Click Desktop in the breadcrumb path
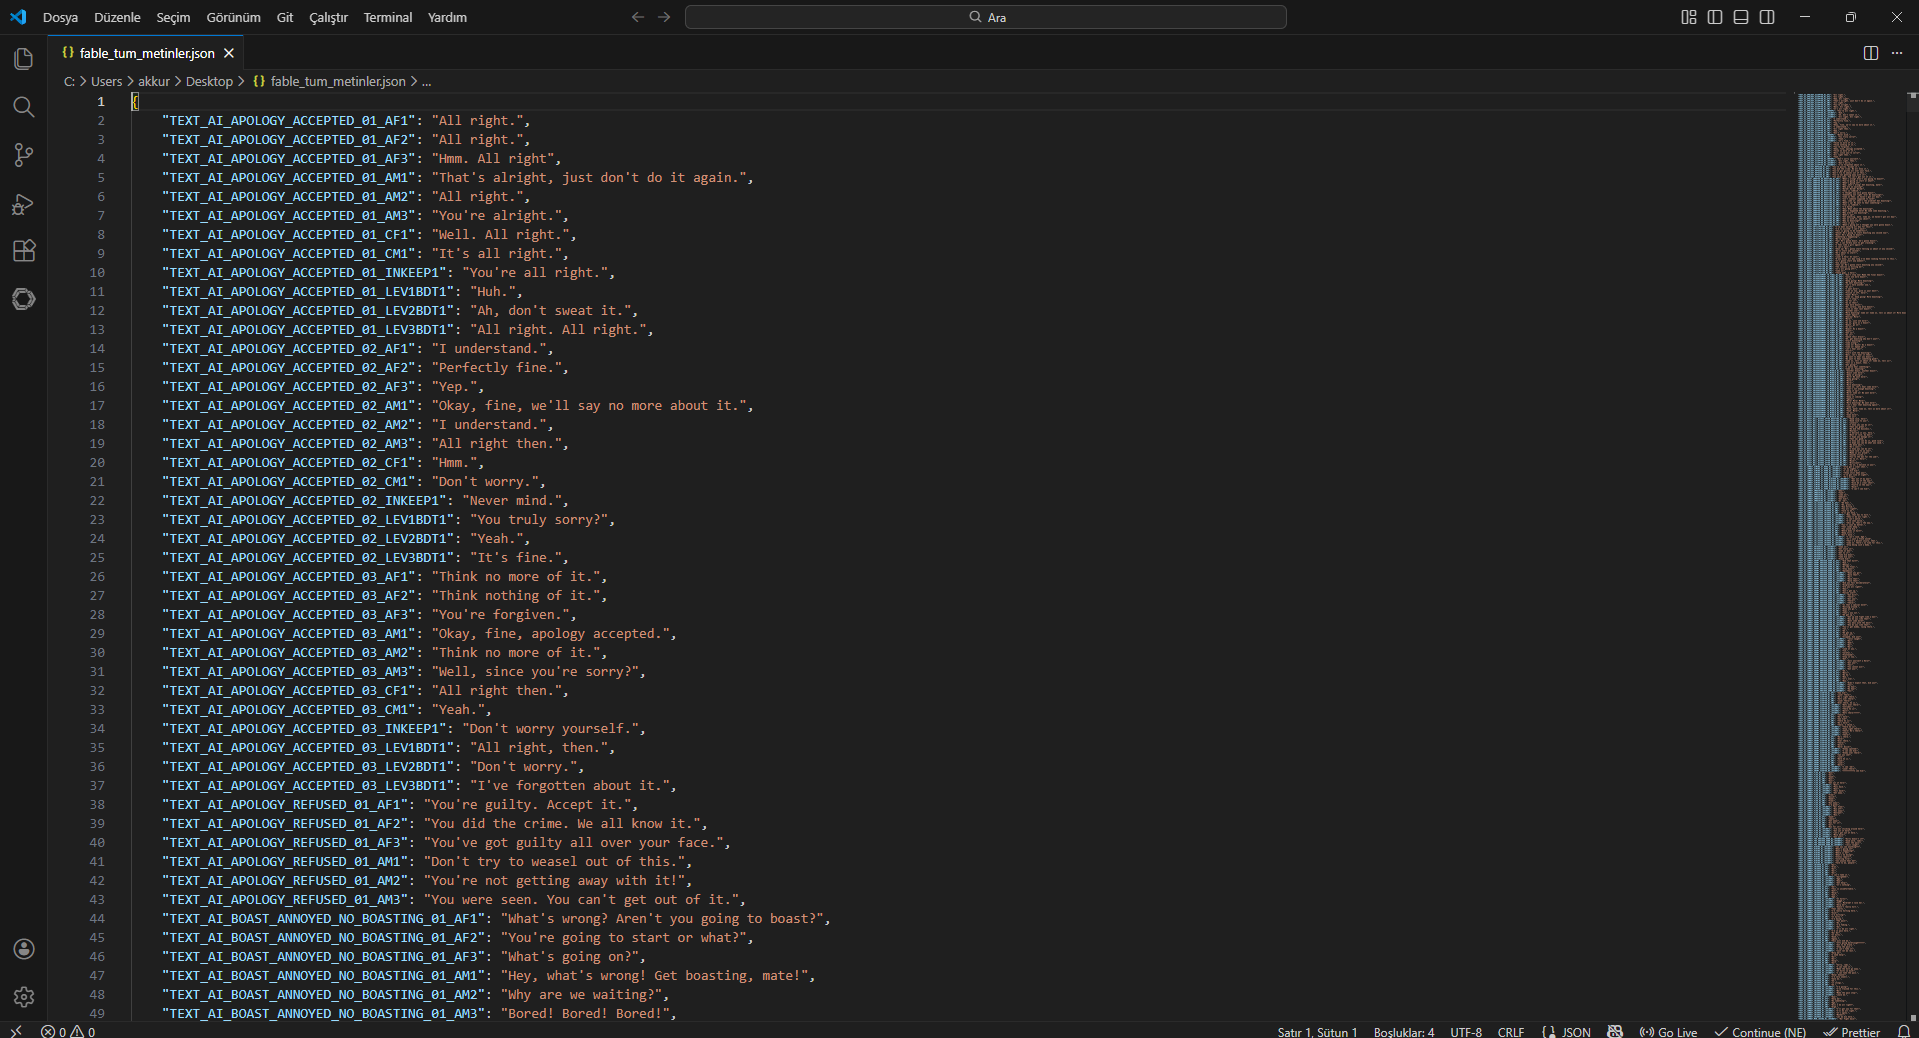1919x1038 pixels. click(x=209, y=81)
